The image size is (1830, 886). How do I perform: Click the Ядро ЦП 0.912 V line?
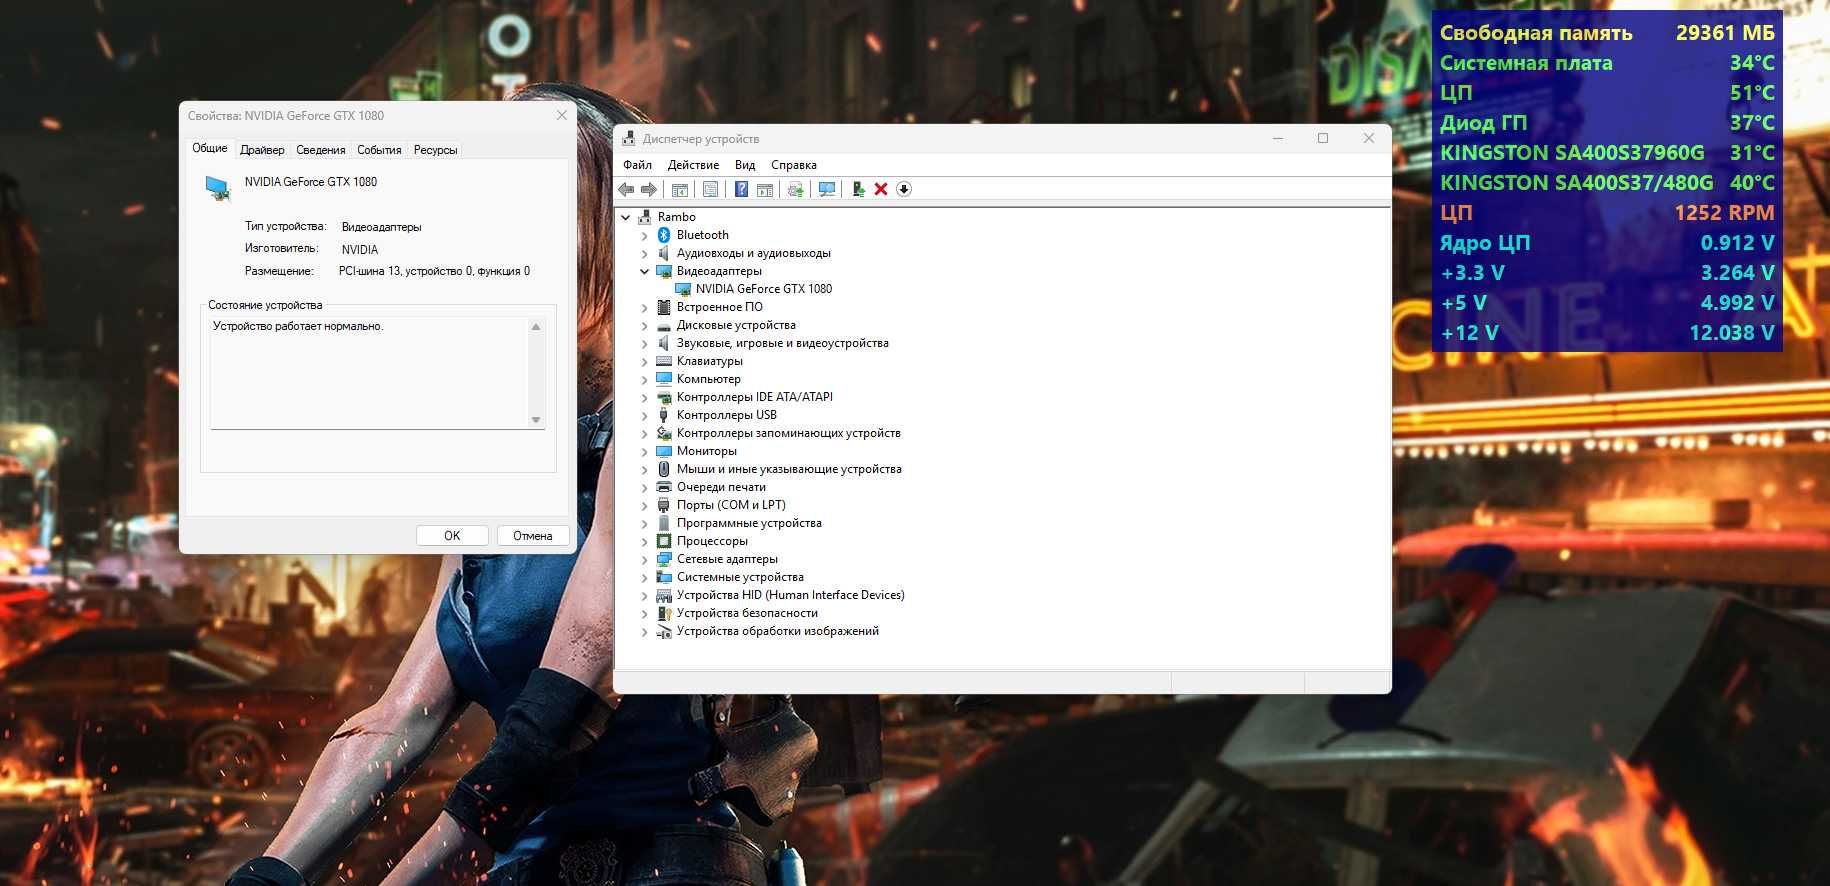click(x=1607, y=243)
